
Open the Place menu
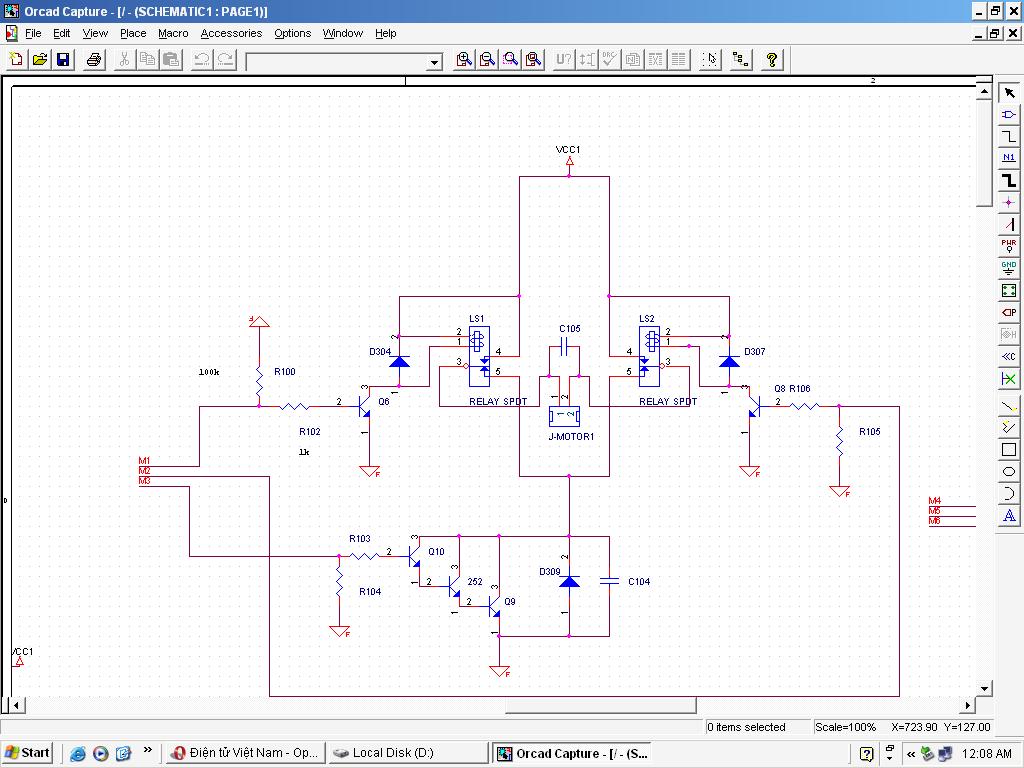point(133,33)
